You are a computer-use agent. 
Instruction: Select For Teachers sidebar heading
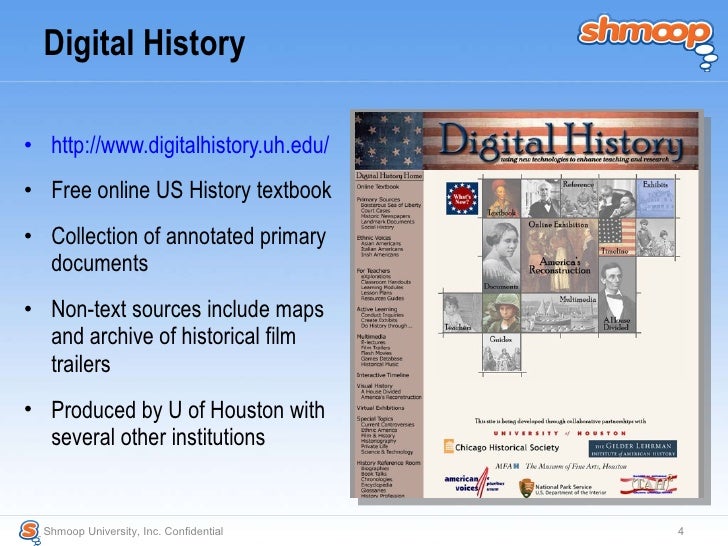click(x=373, y=271)
